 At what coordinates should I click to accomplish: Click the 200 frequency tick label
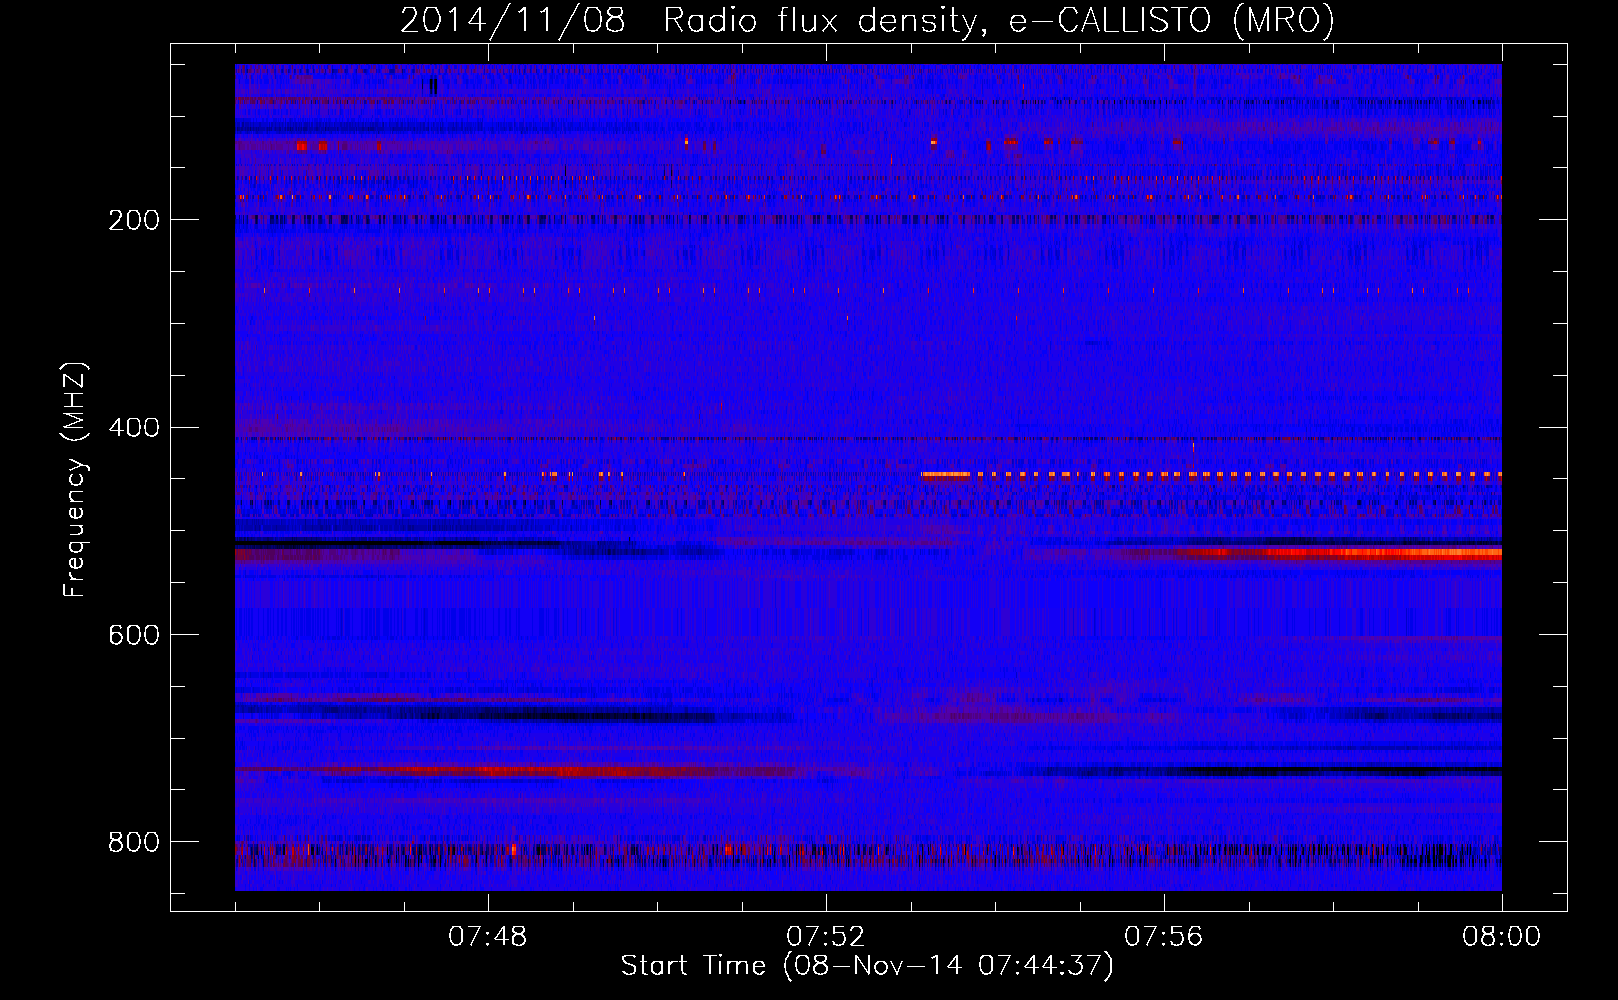134,220
